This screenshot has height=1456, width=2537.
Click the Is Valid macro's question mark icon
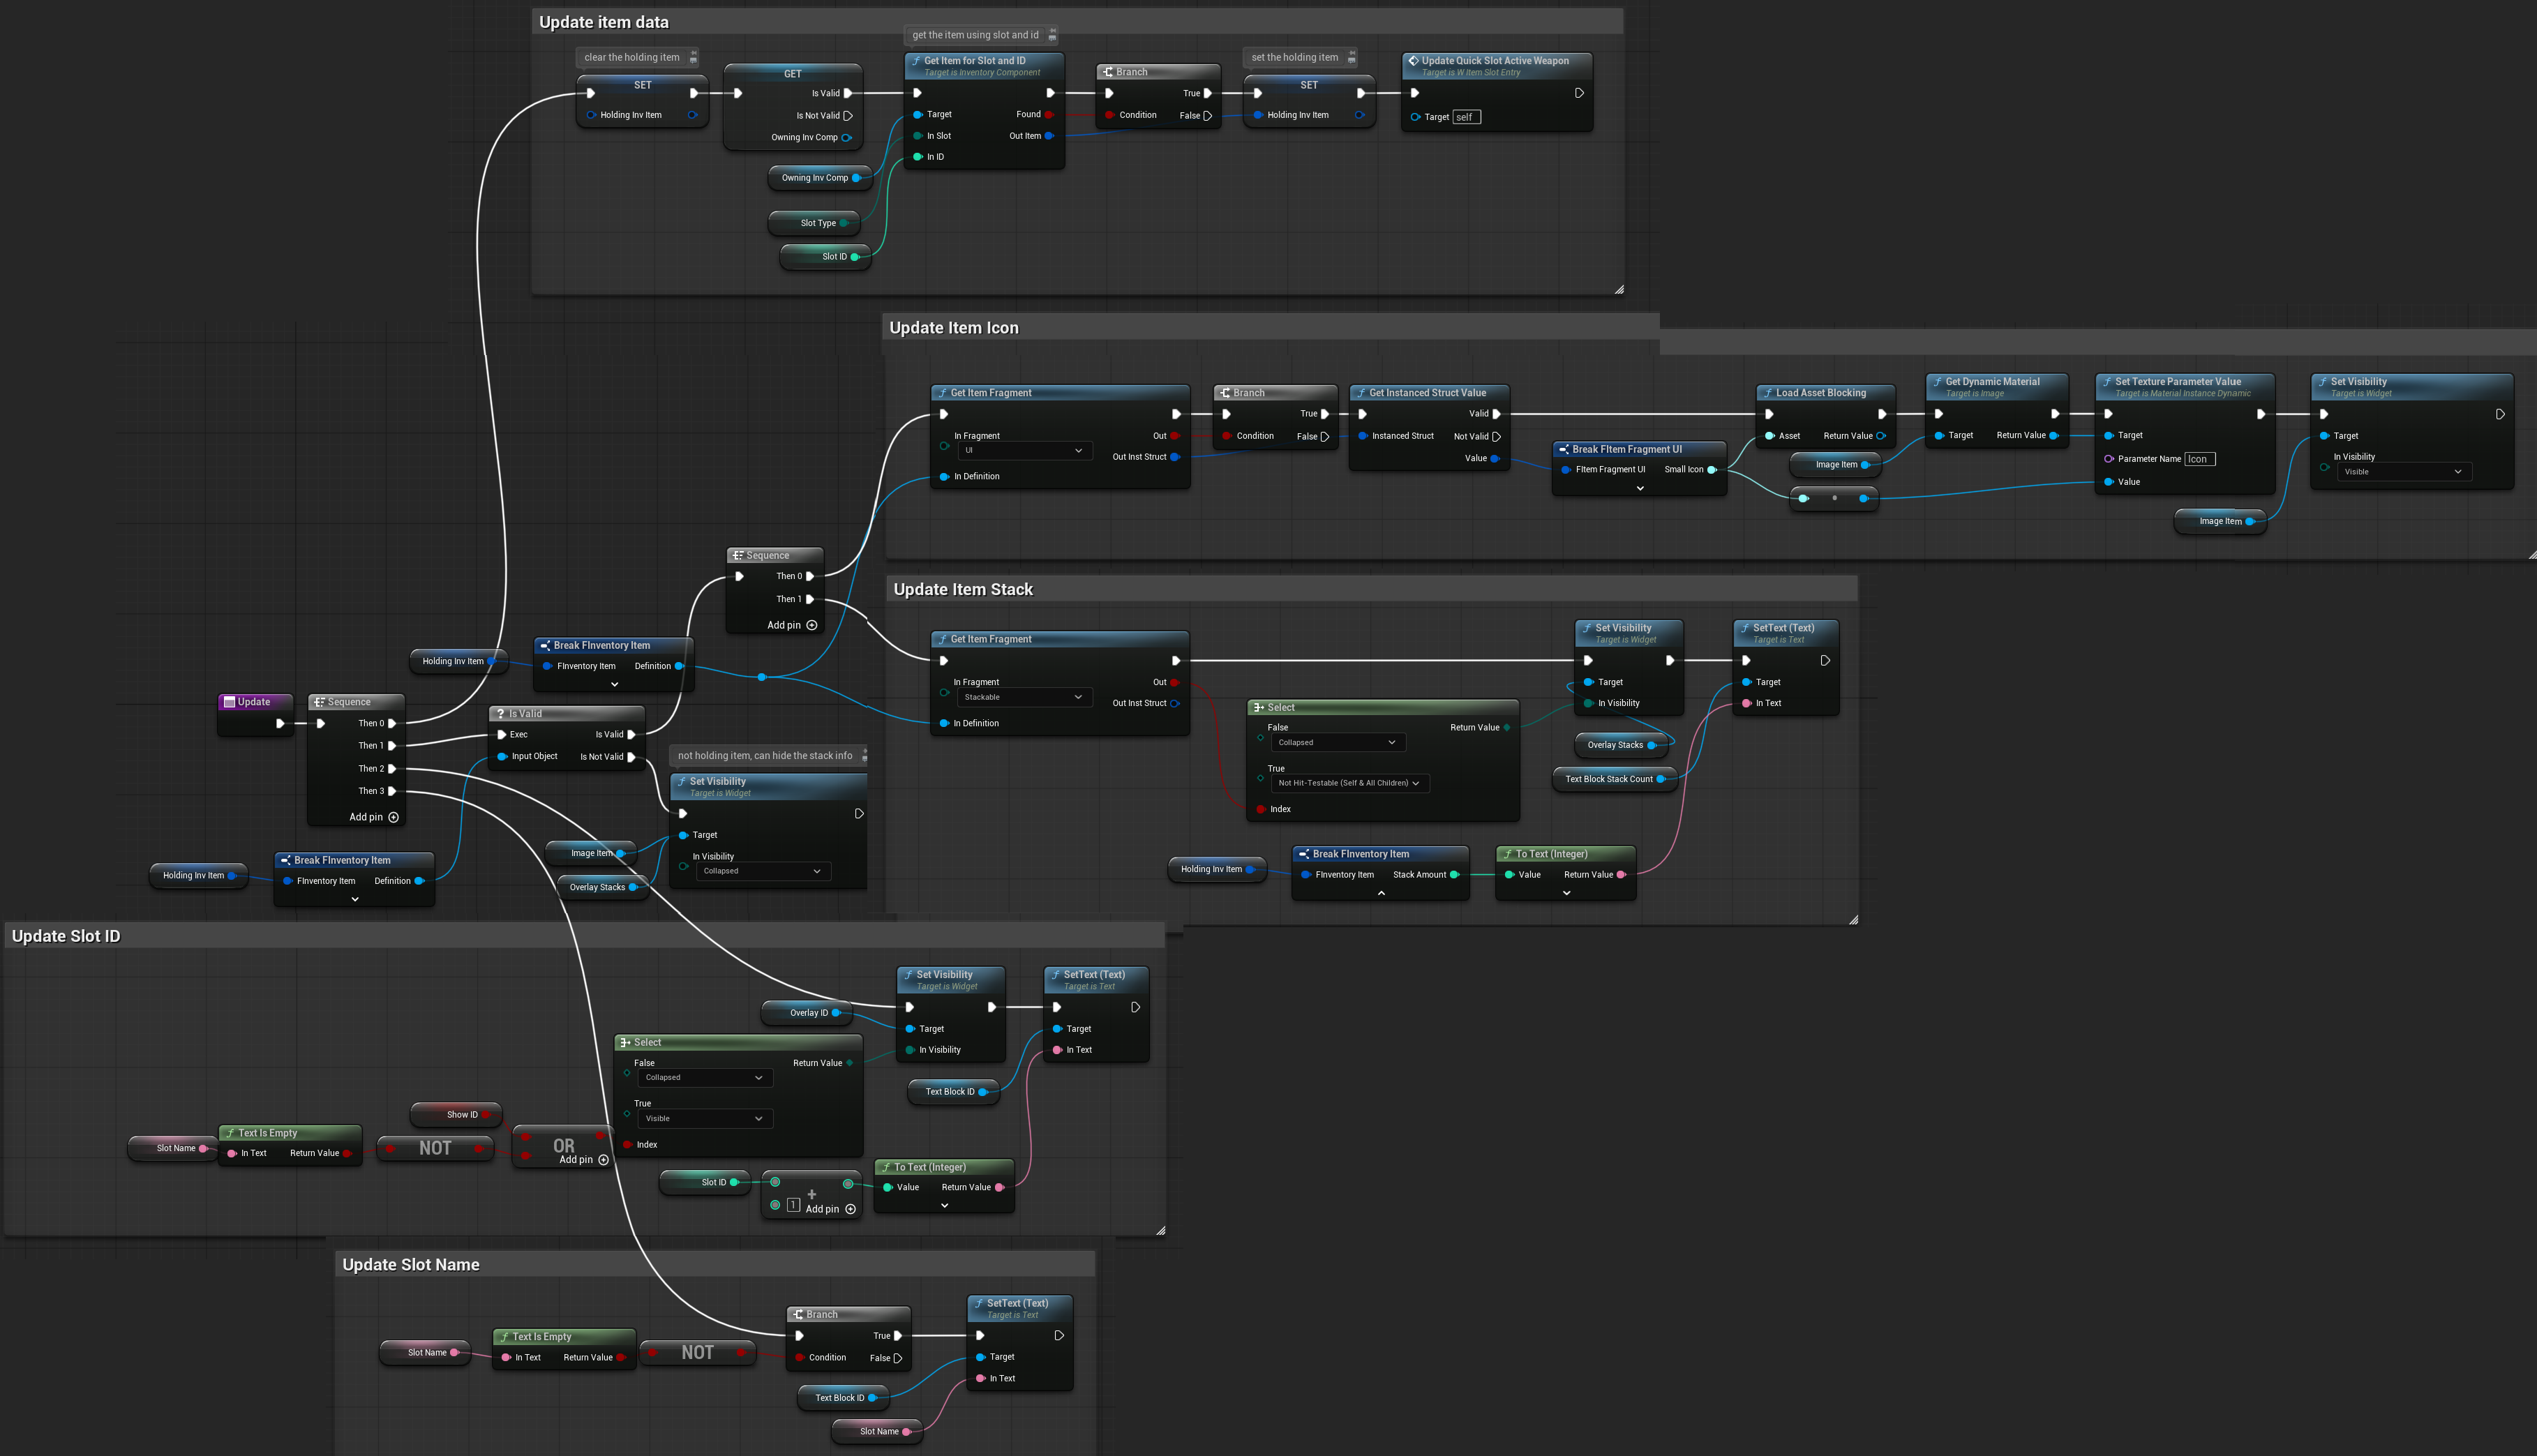tap(501, 714)
